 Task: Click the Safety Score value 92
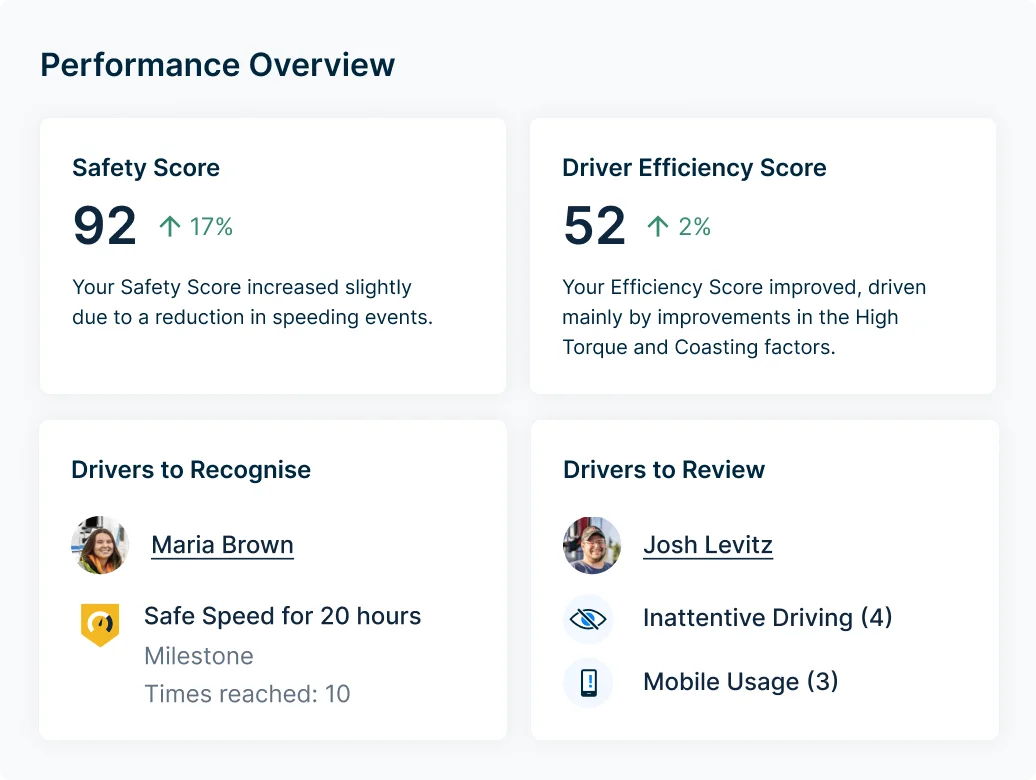pyautogui.click(x=104, y=226)
